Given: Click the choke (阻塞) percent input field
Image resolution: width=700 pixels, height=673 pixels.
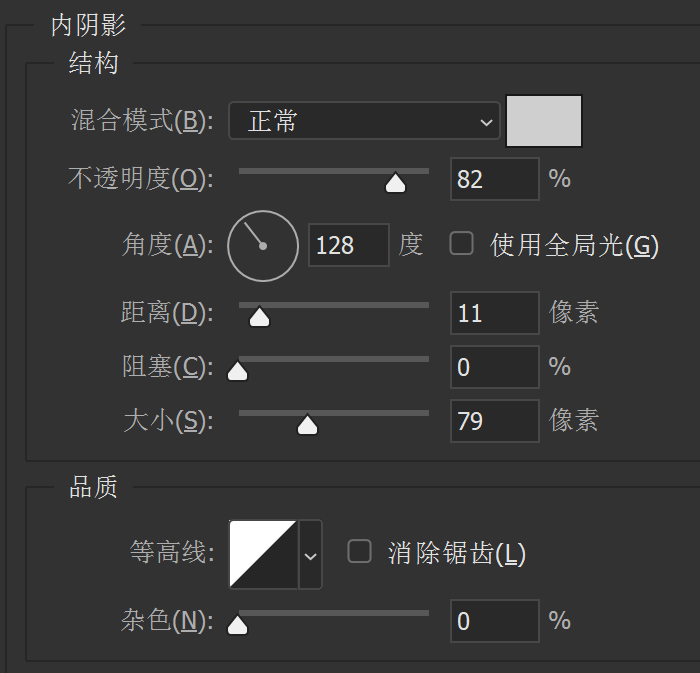Looking at the screenshot, I should 494,367.
